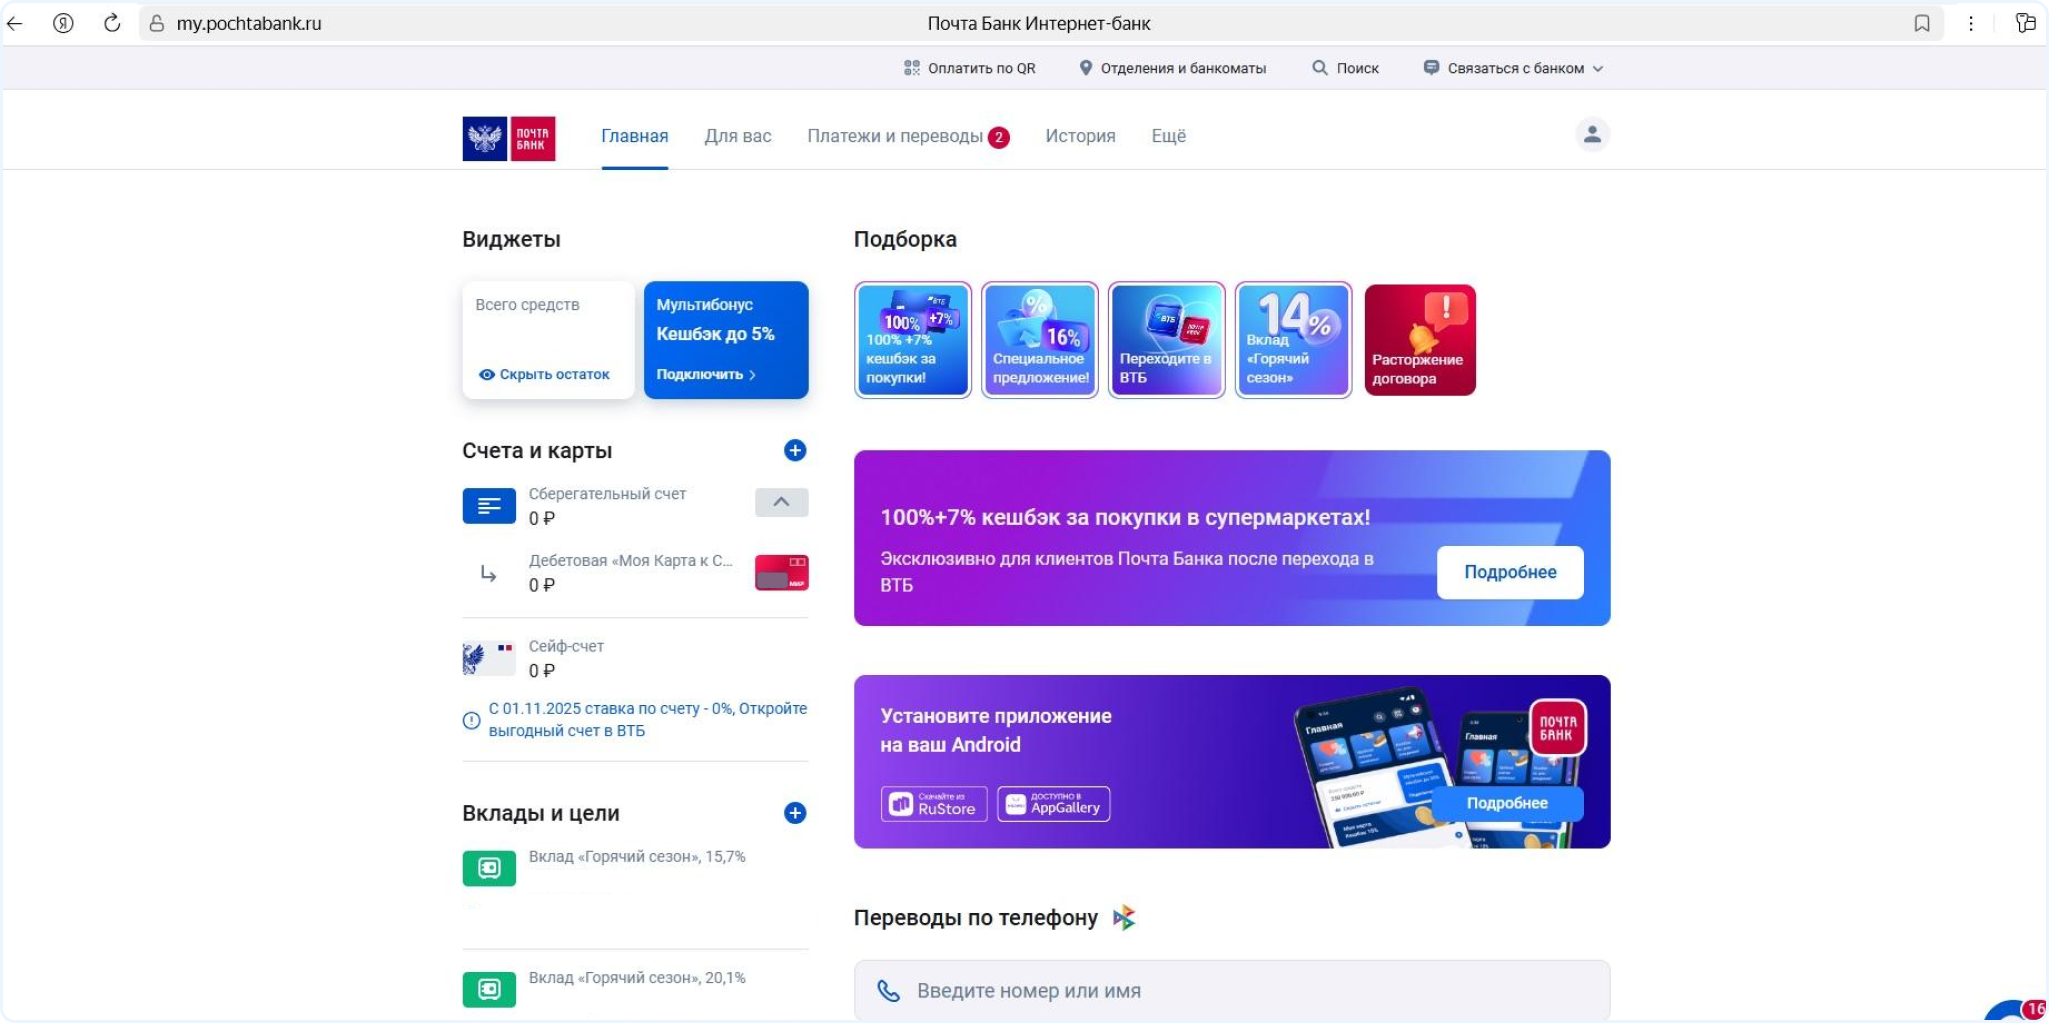This screenshot has width=2049, height=1023.
Task: Collapse the Сберегательный счет cards list
Action: pos(781,502)
